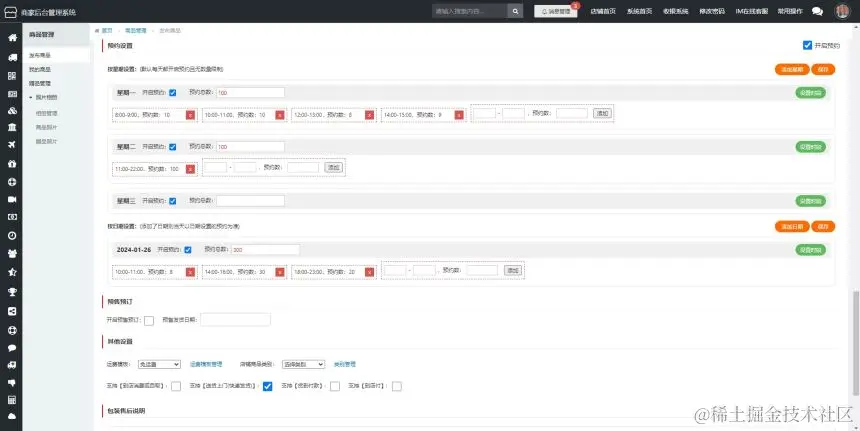Open the 运费模板 dropdown
860x431 pixels.
[159, 364]
